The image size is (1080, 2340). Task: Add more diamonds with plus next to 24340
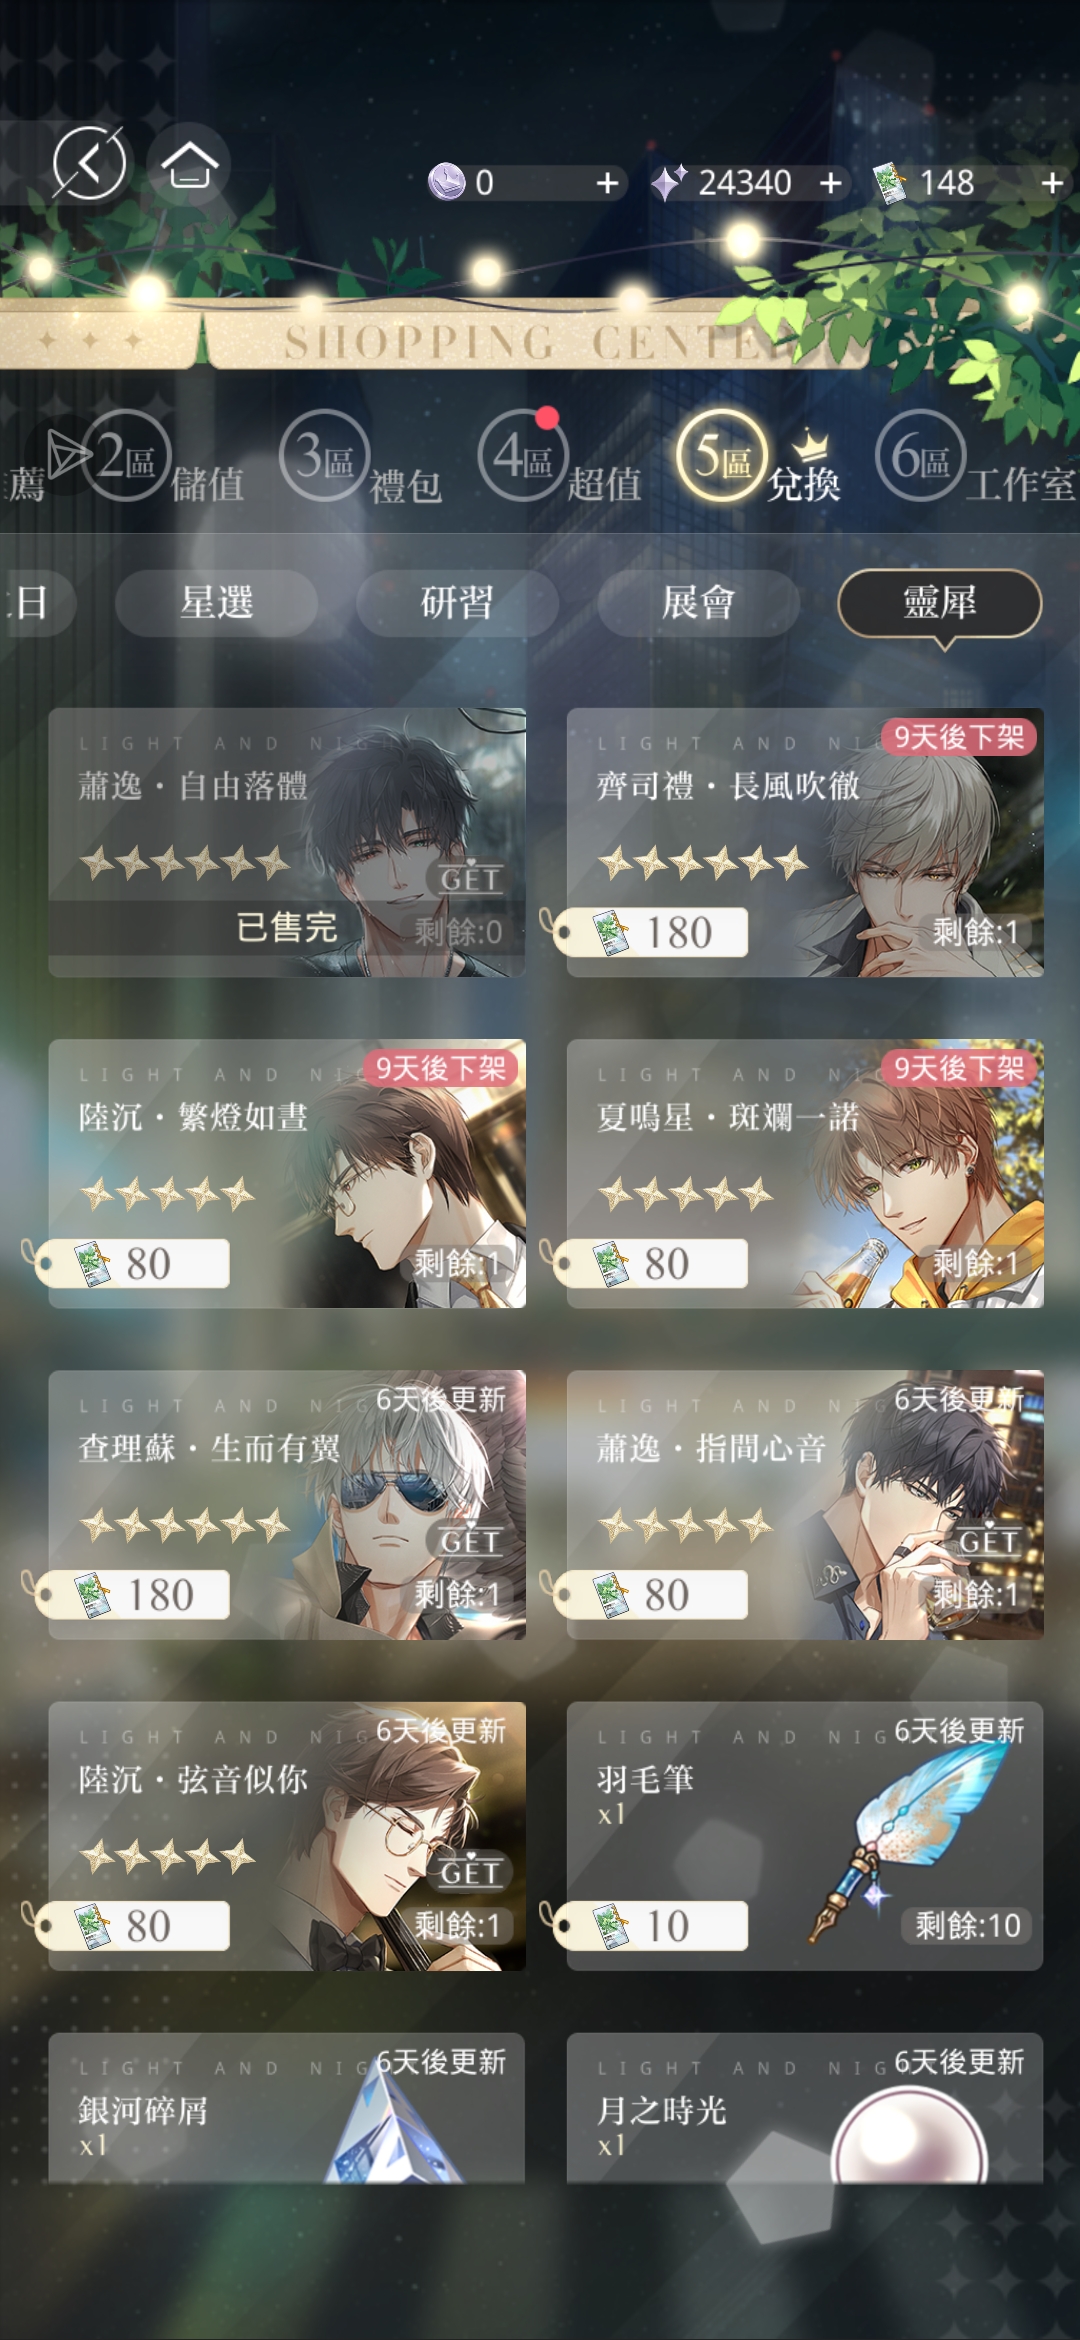pyautogui.click(x=830, y=183)
